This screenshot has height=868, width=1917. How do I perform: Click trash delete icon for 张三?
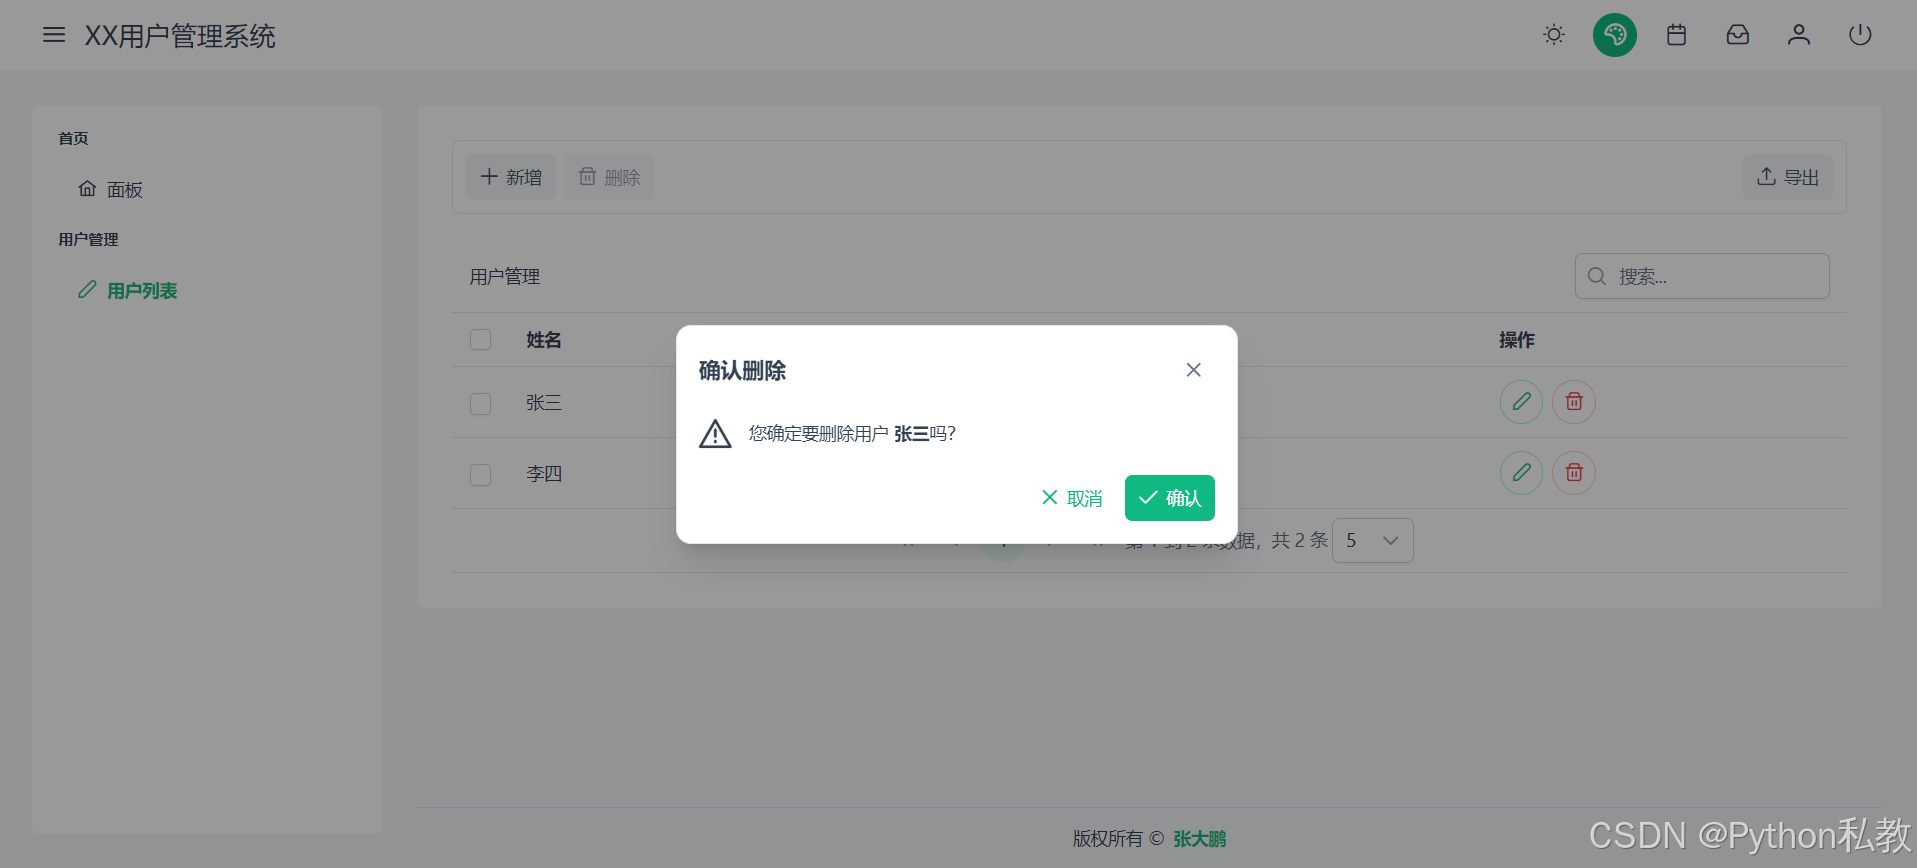1574,402
